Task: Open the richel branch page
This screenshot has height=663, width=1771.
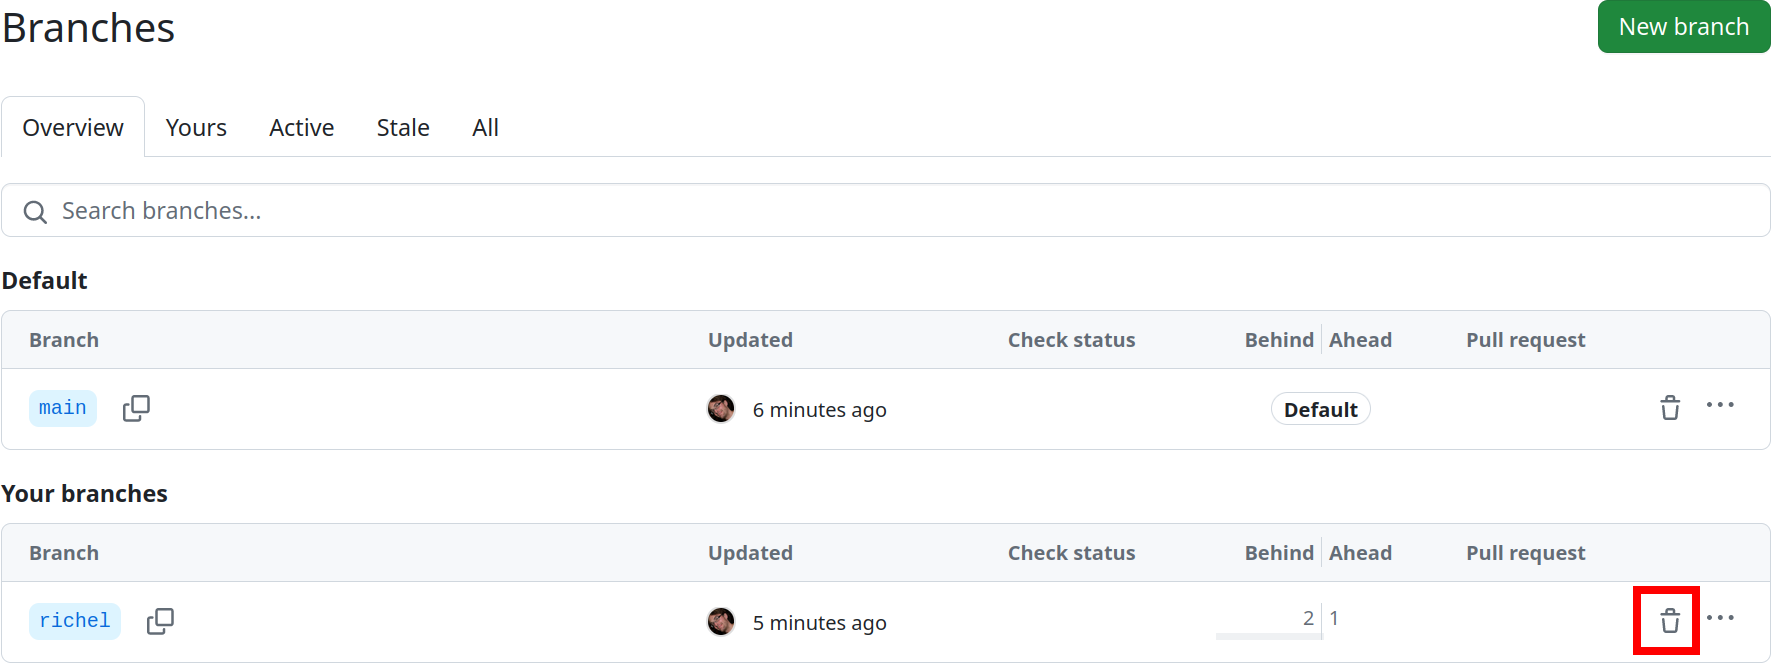Action: [74, 621]
